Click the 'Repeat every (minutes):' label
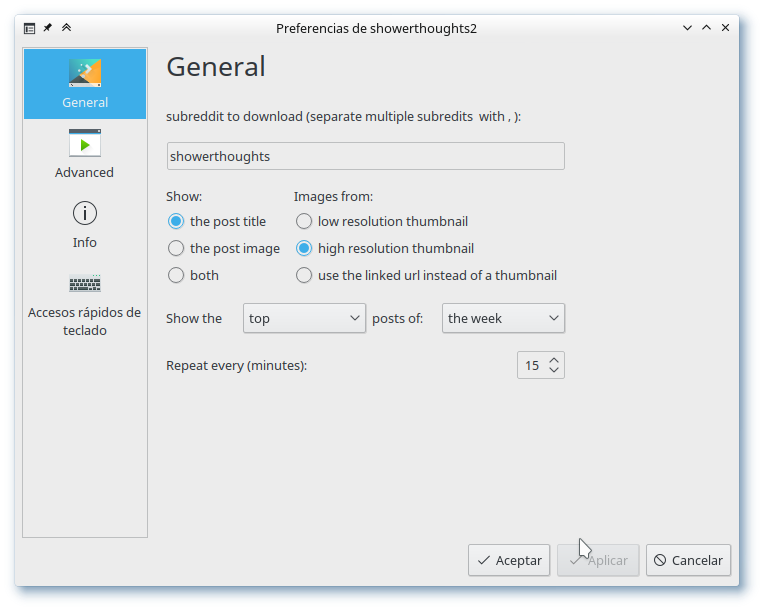Image resolution: width=764 pixels, height=611 pixels. (x=237, y=365)
